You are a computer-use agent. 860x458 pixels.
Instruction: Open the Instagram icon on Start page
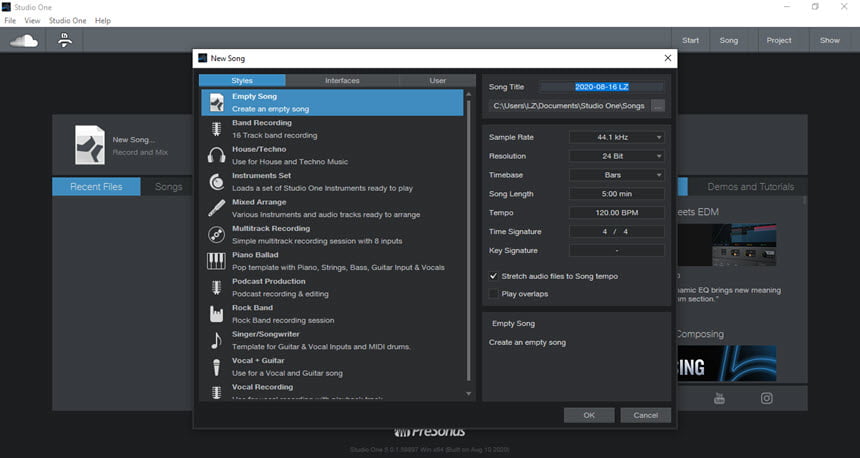767,398
